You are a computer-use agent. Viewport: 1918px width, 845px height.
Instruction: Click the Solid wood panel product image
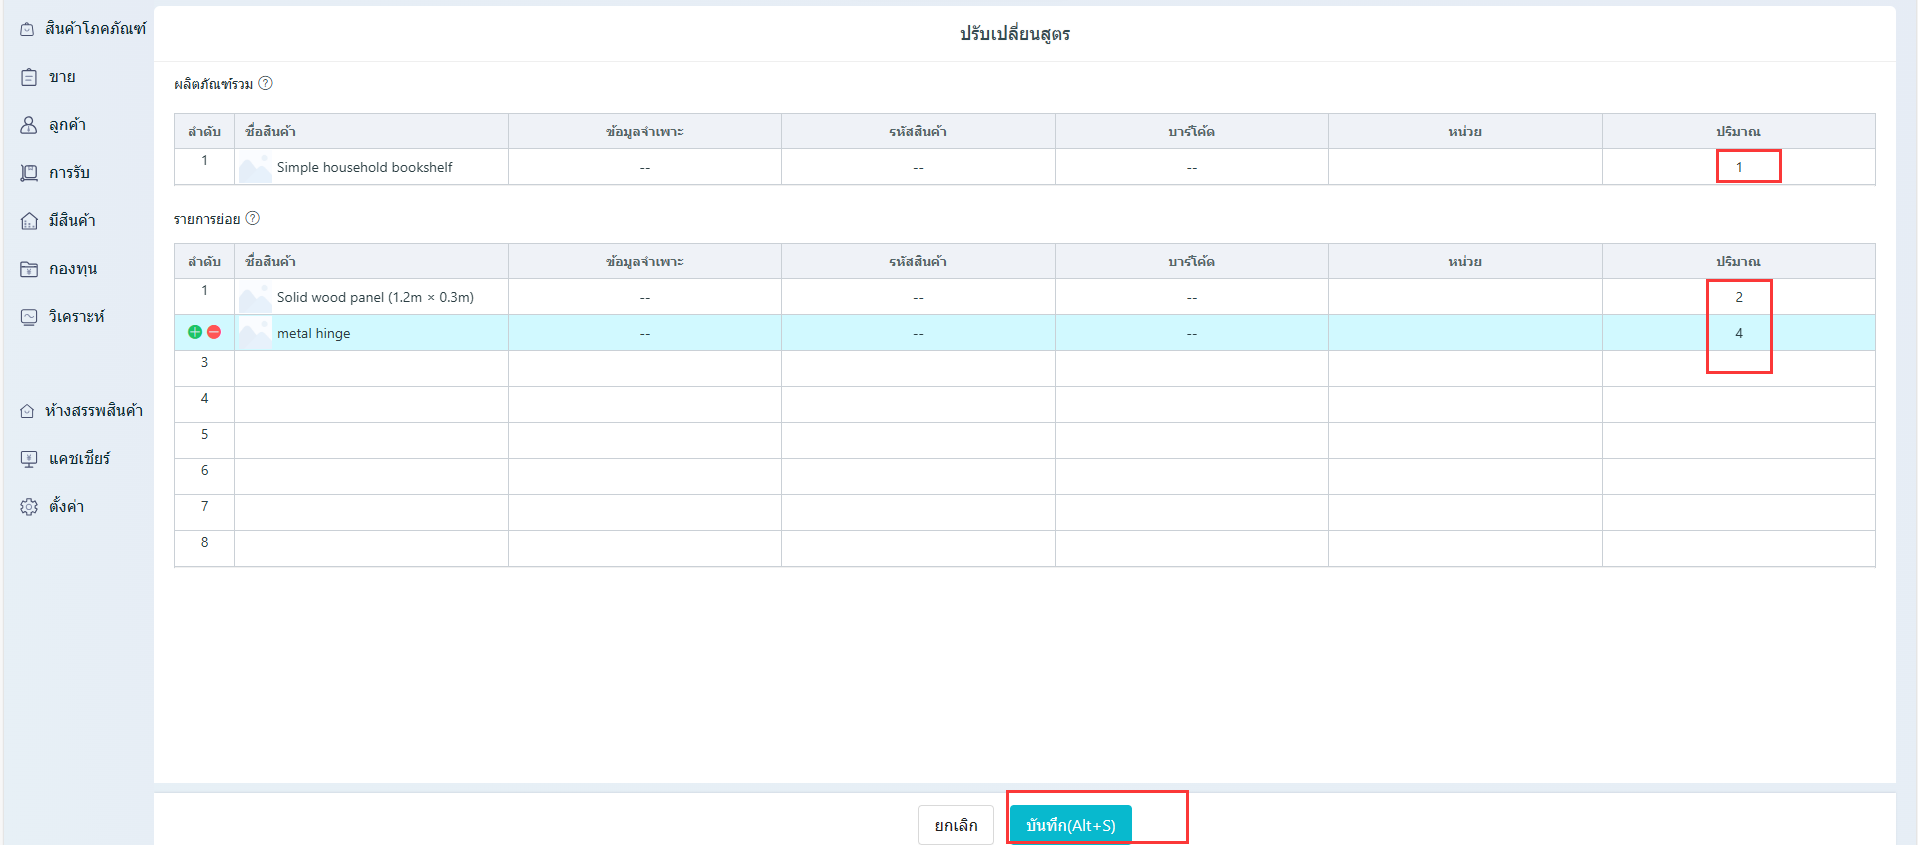(255, 298)
